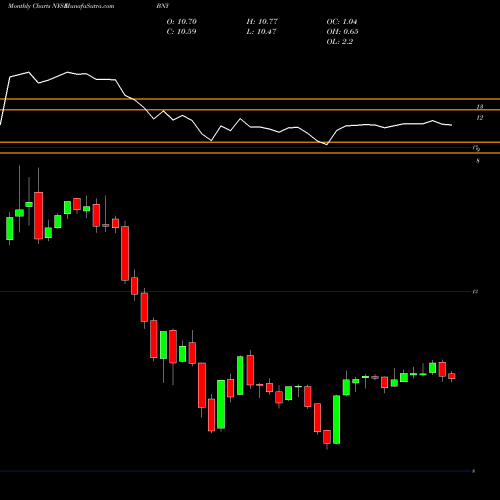Select the high value "H: 10.77"
This screenshot has width=500, height=500.
tap(262, 22)
